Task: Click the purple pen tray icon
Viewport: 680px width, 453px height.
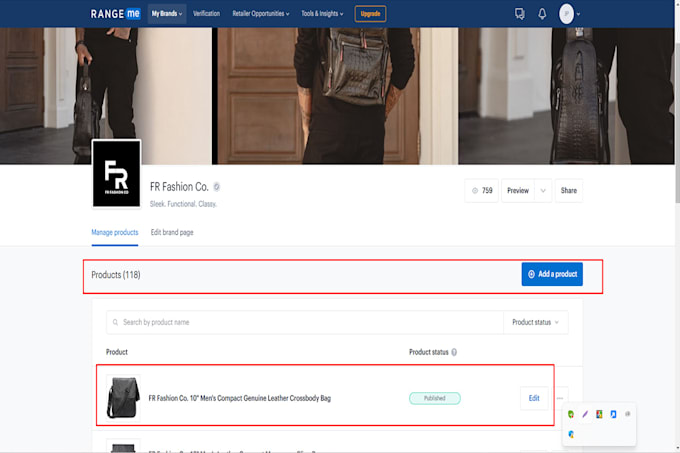Action: coord(585,414)
